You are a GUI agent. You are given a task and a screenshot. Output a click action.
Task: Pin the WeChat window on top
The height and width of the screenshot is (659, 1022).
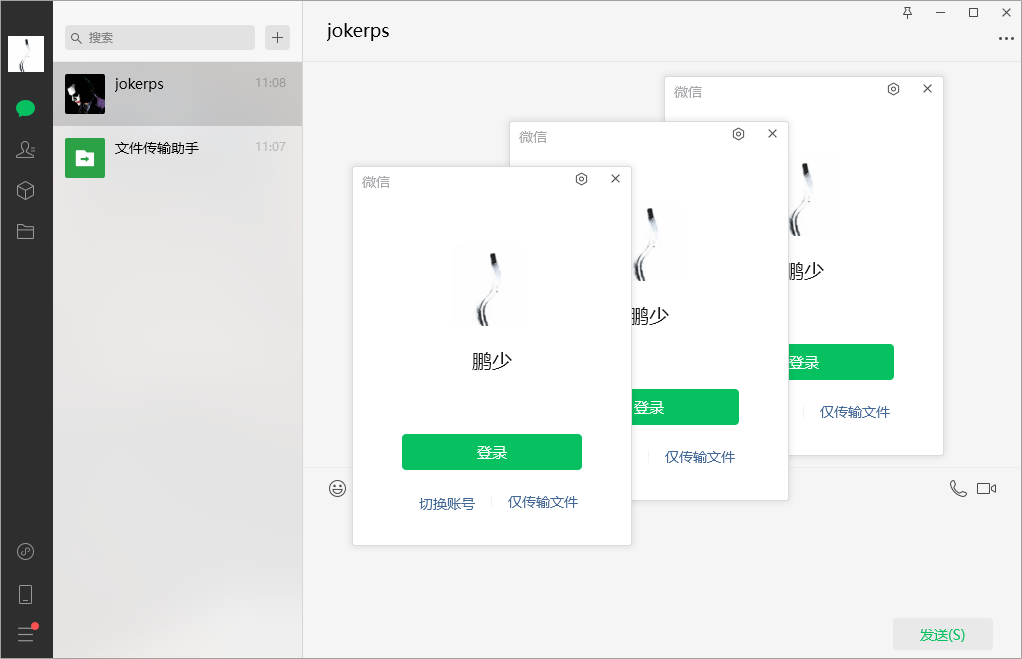(907, 12)
